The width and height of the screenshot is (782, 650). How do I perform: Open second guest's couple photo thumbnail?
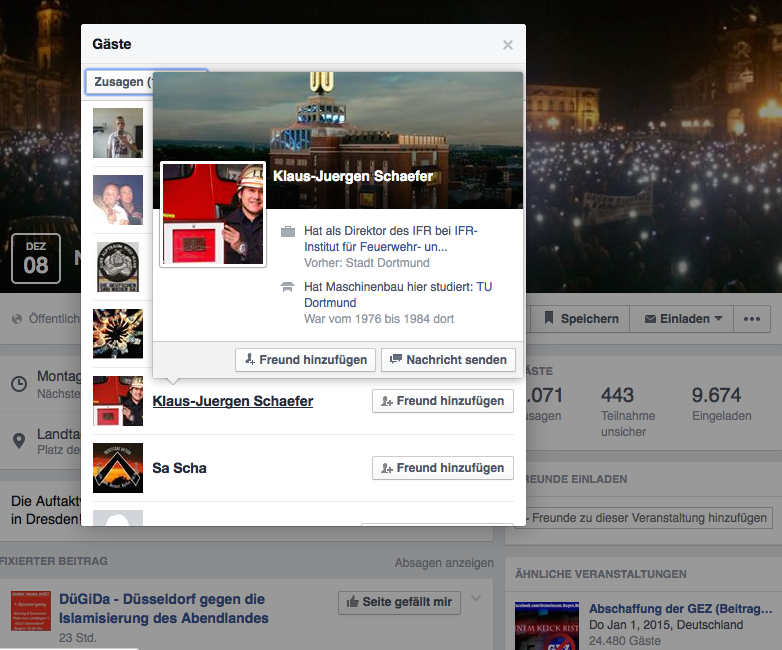point(118,200)
